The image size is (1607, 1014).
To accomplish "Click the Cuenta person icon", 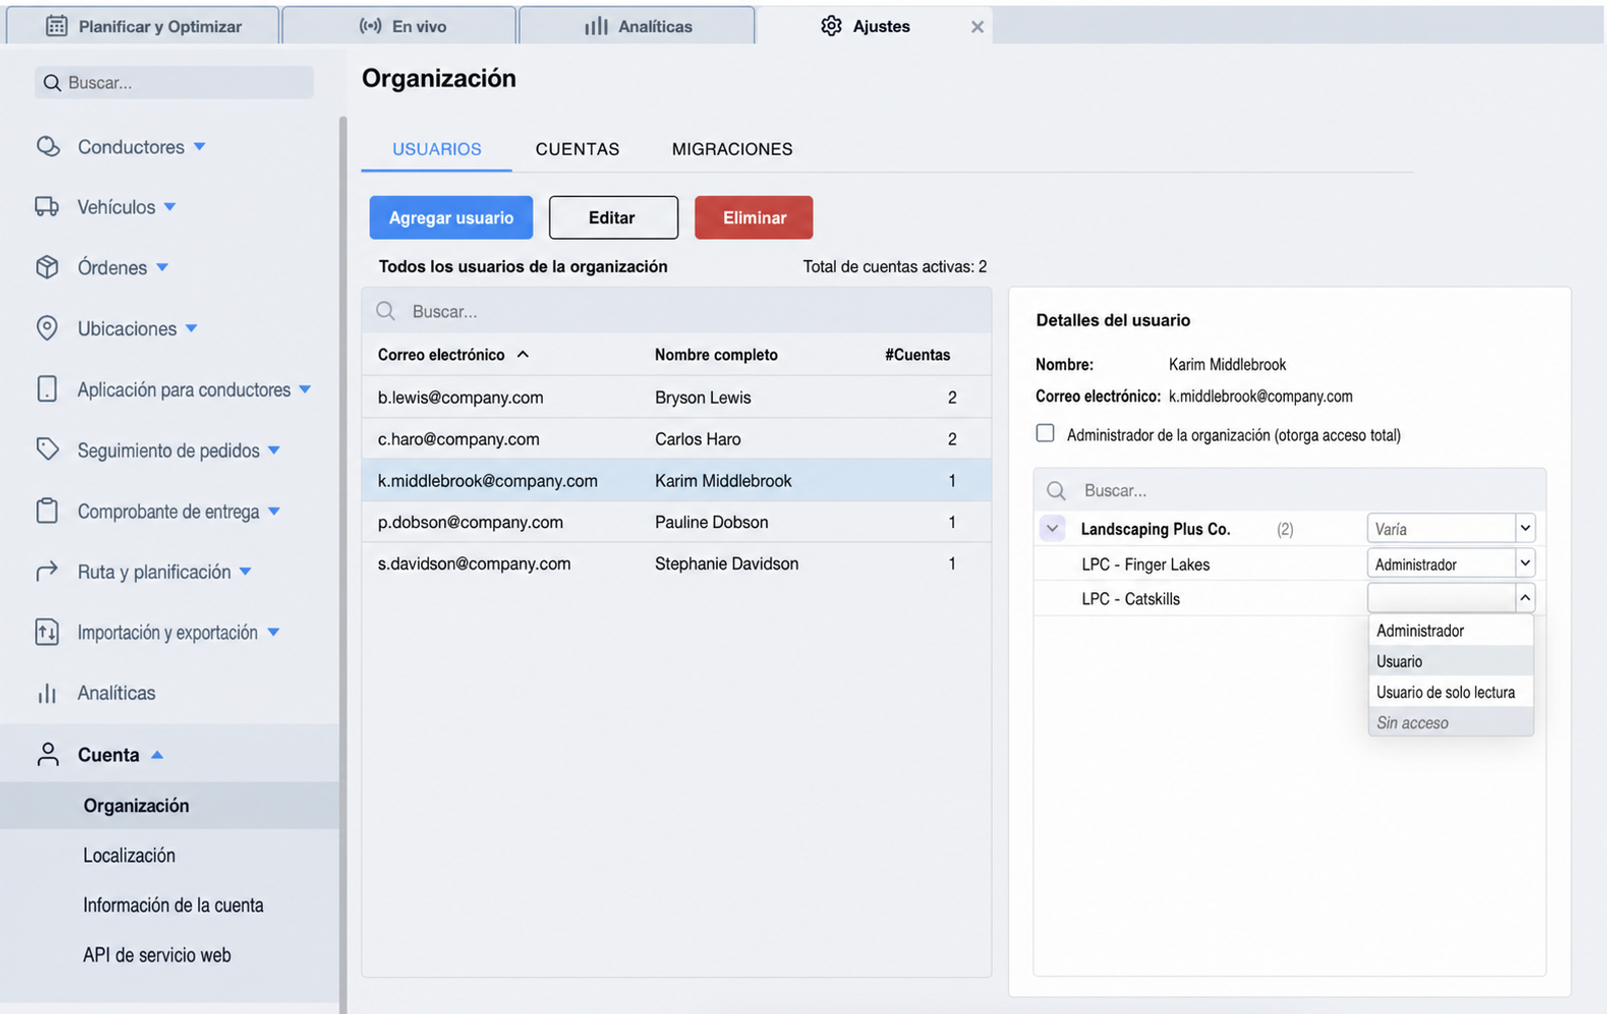I will pyautogui.click(x=47, y=754).
